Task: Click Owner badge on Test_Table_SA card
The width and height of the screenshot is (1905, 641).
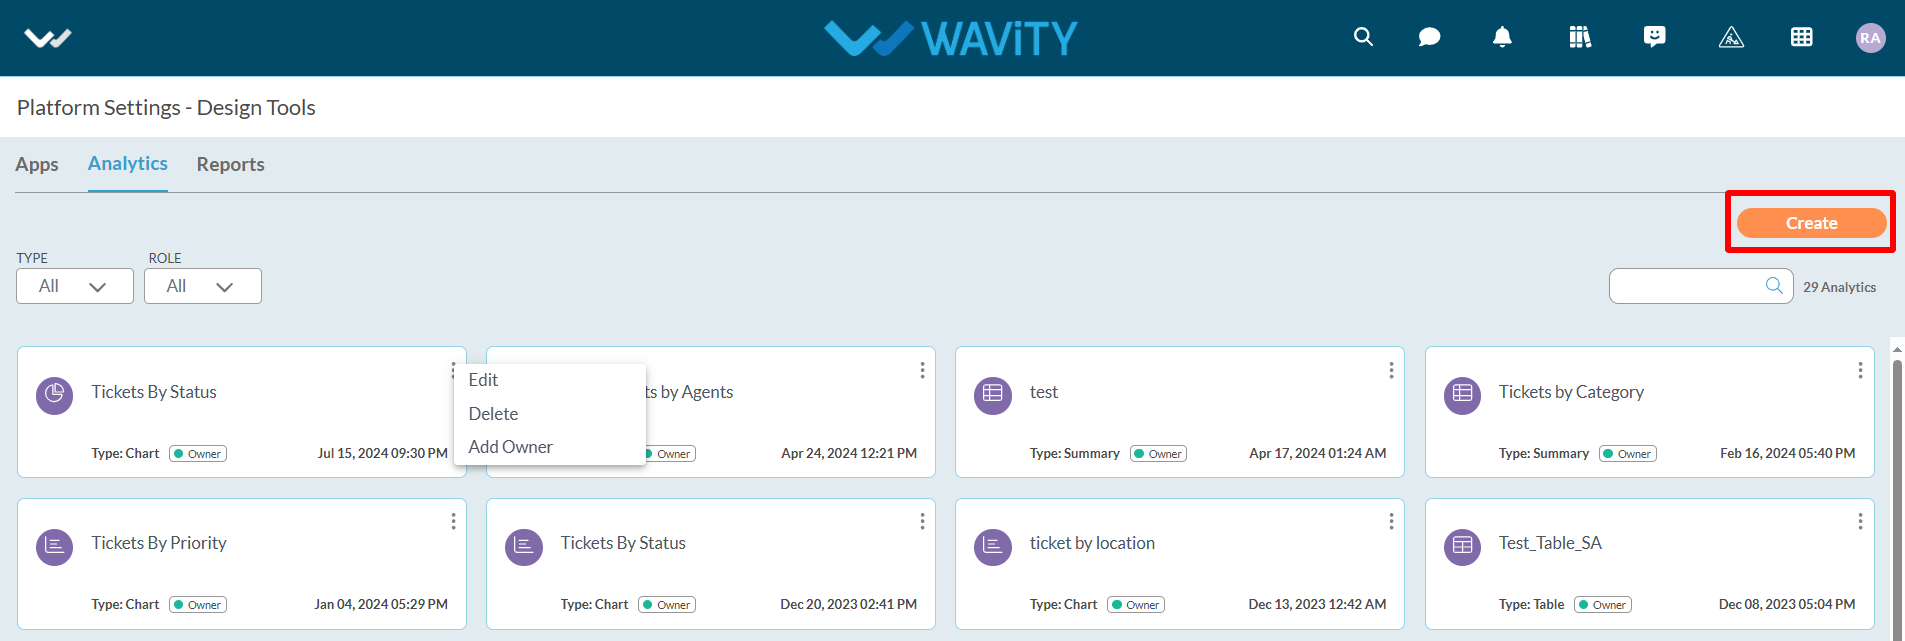Action: pyautogui.click(x=1603, y=605)
